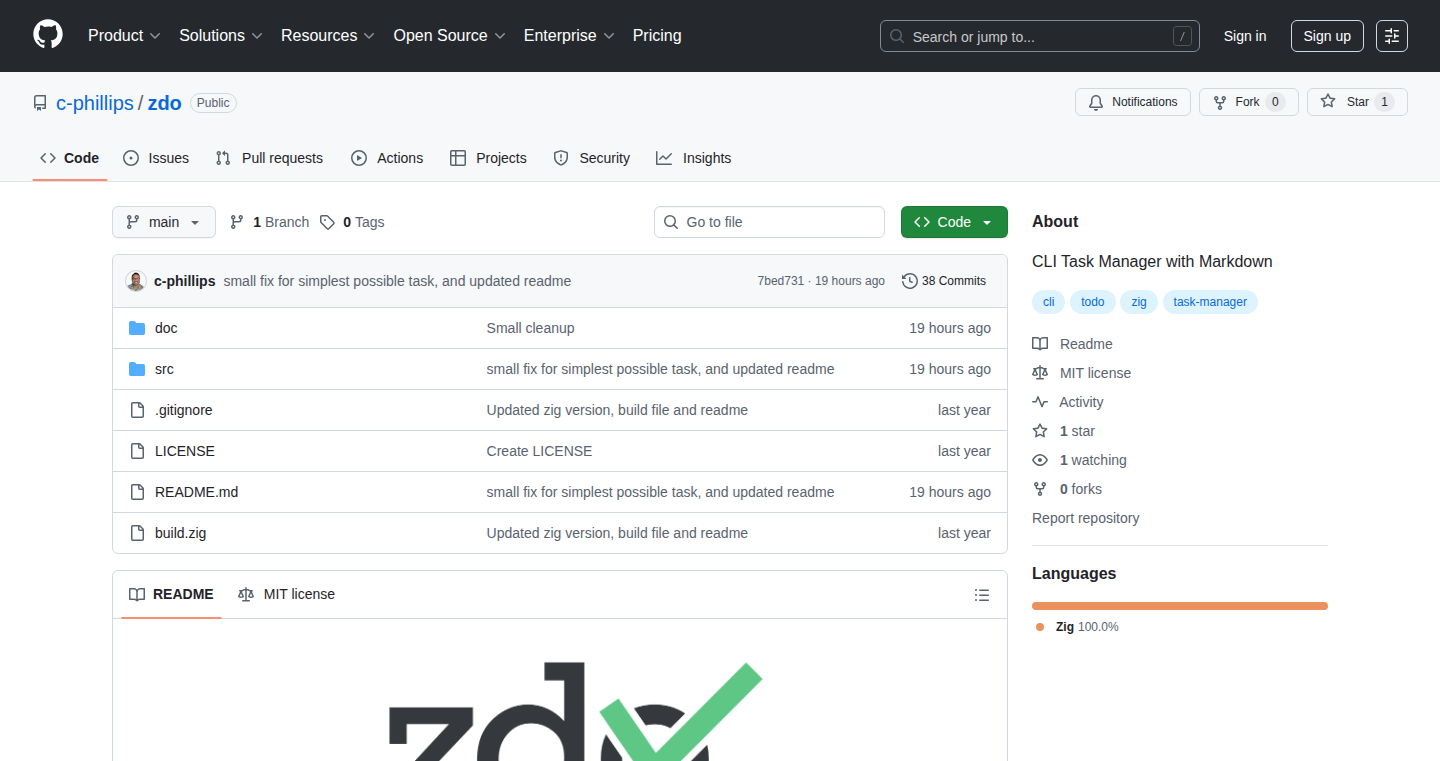Switch to the Security tab

click(x=592, y=158)
